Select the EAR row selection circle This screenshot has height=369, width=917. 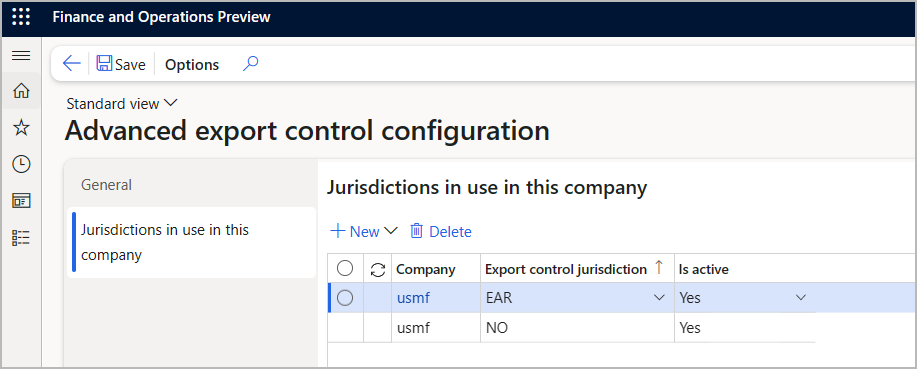345,298
